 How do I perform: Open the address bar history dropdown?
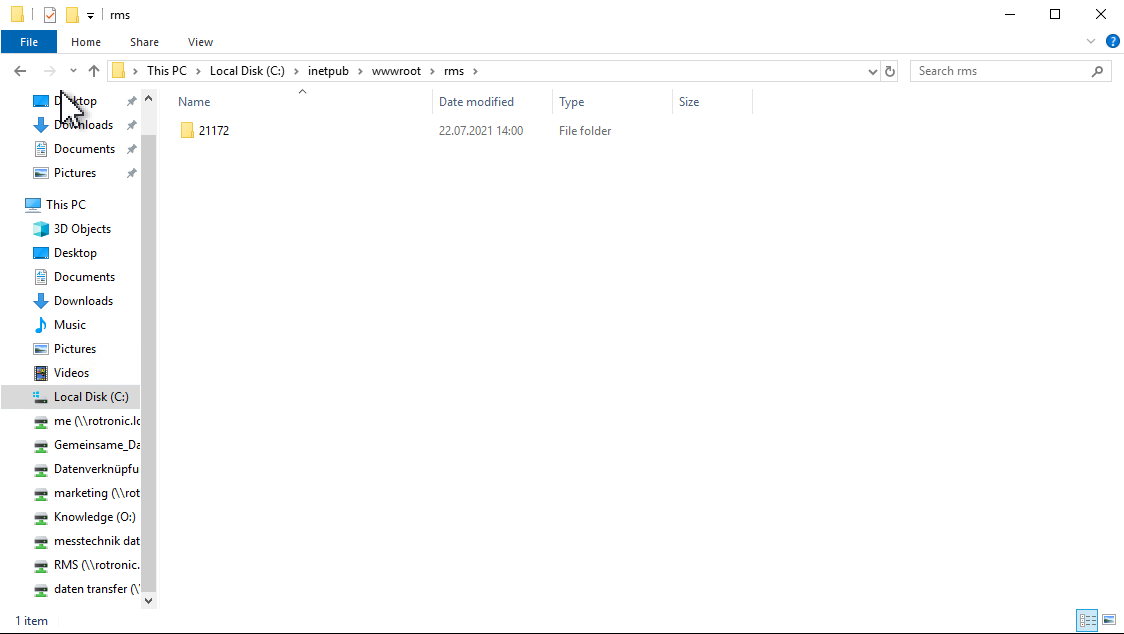[x=872, y=71]
